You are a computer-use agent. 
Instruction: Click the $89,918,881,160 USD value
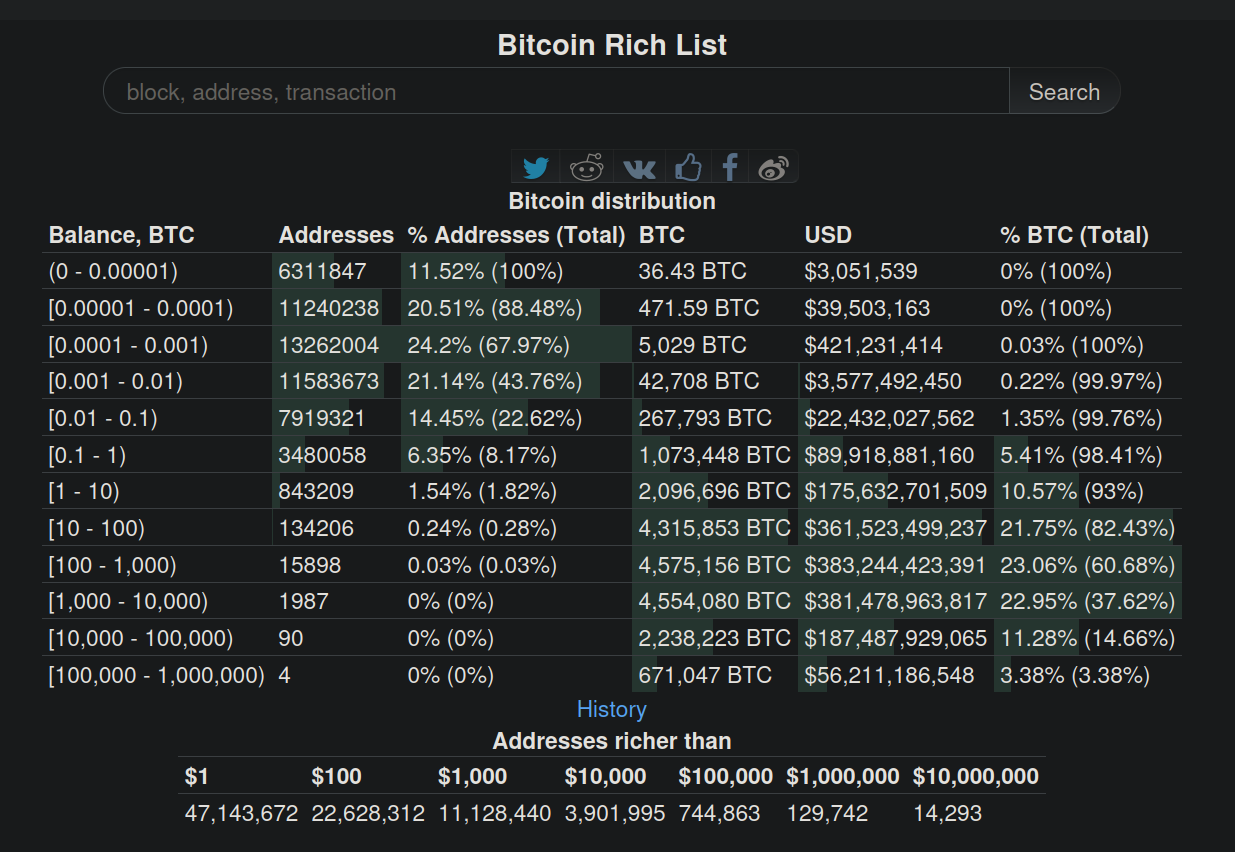889,455
